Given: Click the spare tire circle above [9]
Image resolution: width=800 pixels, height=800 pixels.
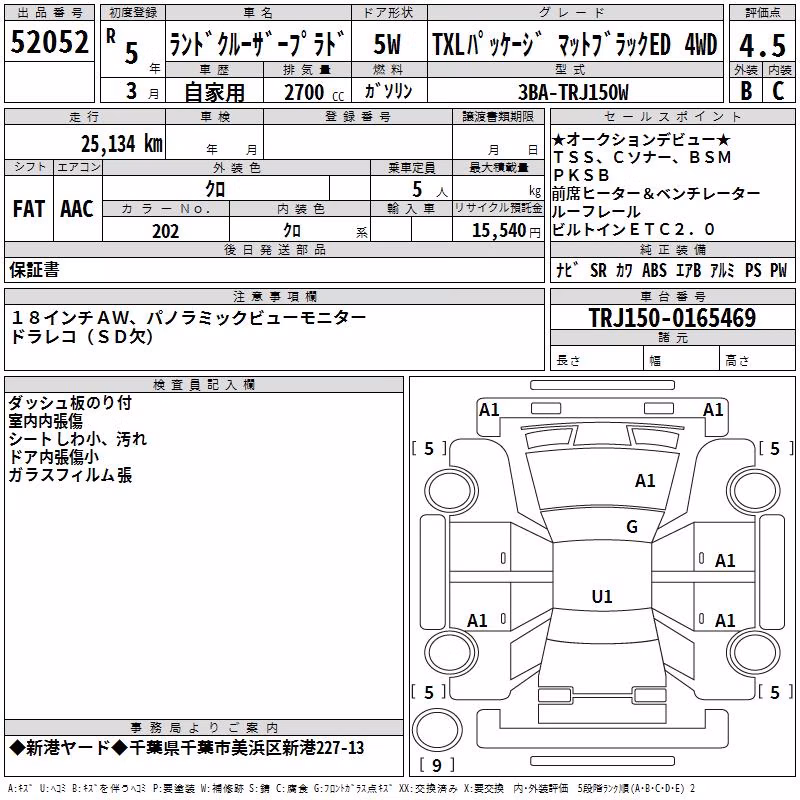Looking at the screenshot, I should pos(437,730).
